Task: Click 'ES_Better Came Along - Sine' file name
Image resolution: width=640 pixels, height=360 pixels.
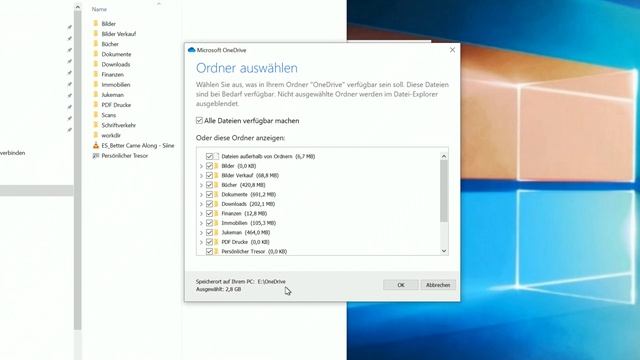Action: [138, 146]
